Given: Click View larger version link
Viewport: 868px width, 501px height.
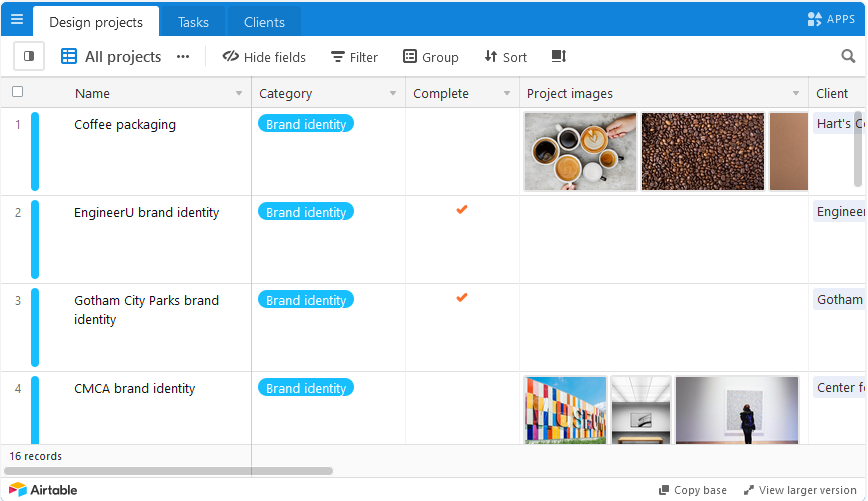Looking at the screenshot, I should click(800, 490).
